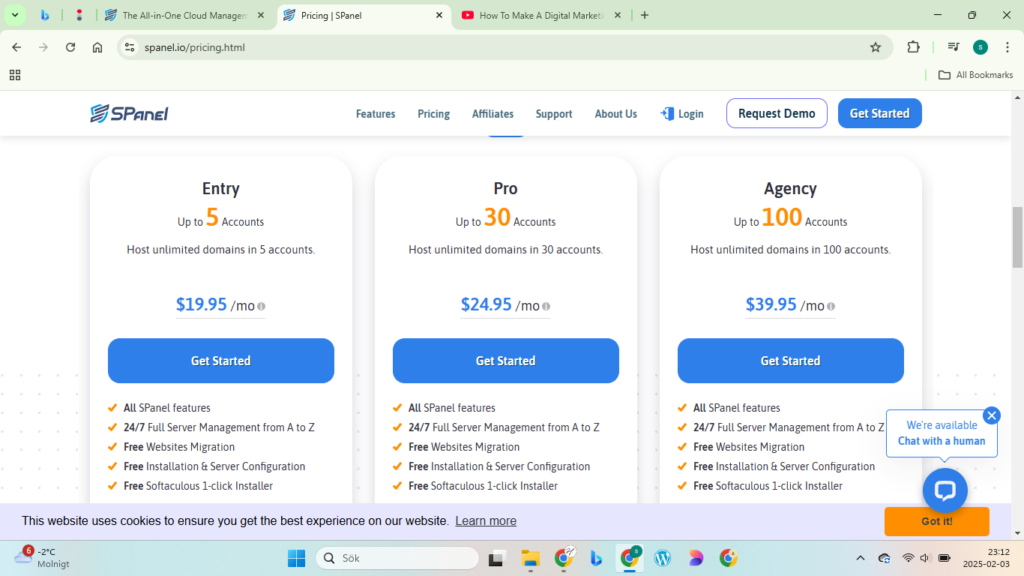Open the Wi-Fi network tray icon
Viewport: 1024px width, 576px height.
pyautogui.click(x=908, y=558)
